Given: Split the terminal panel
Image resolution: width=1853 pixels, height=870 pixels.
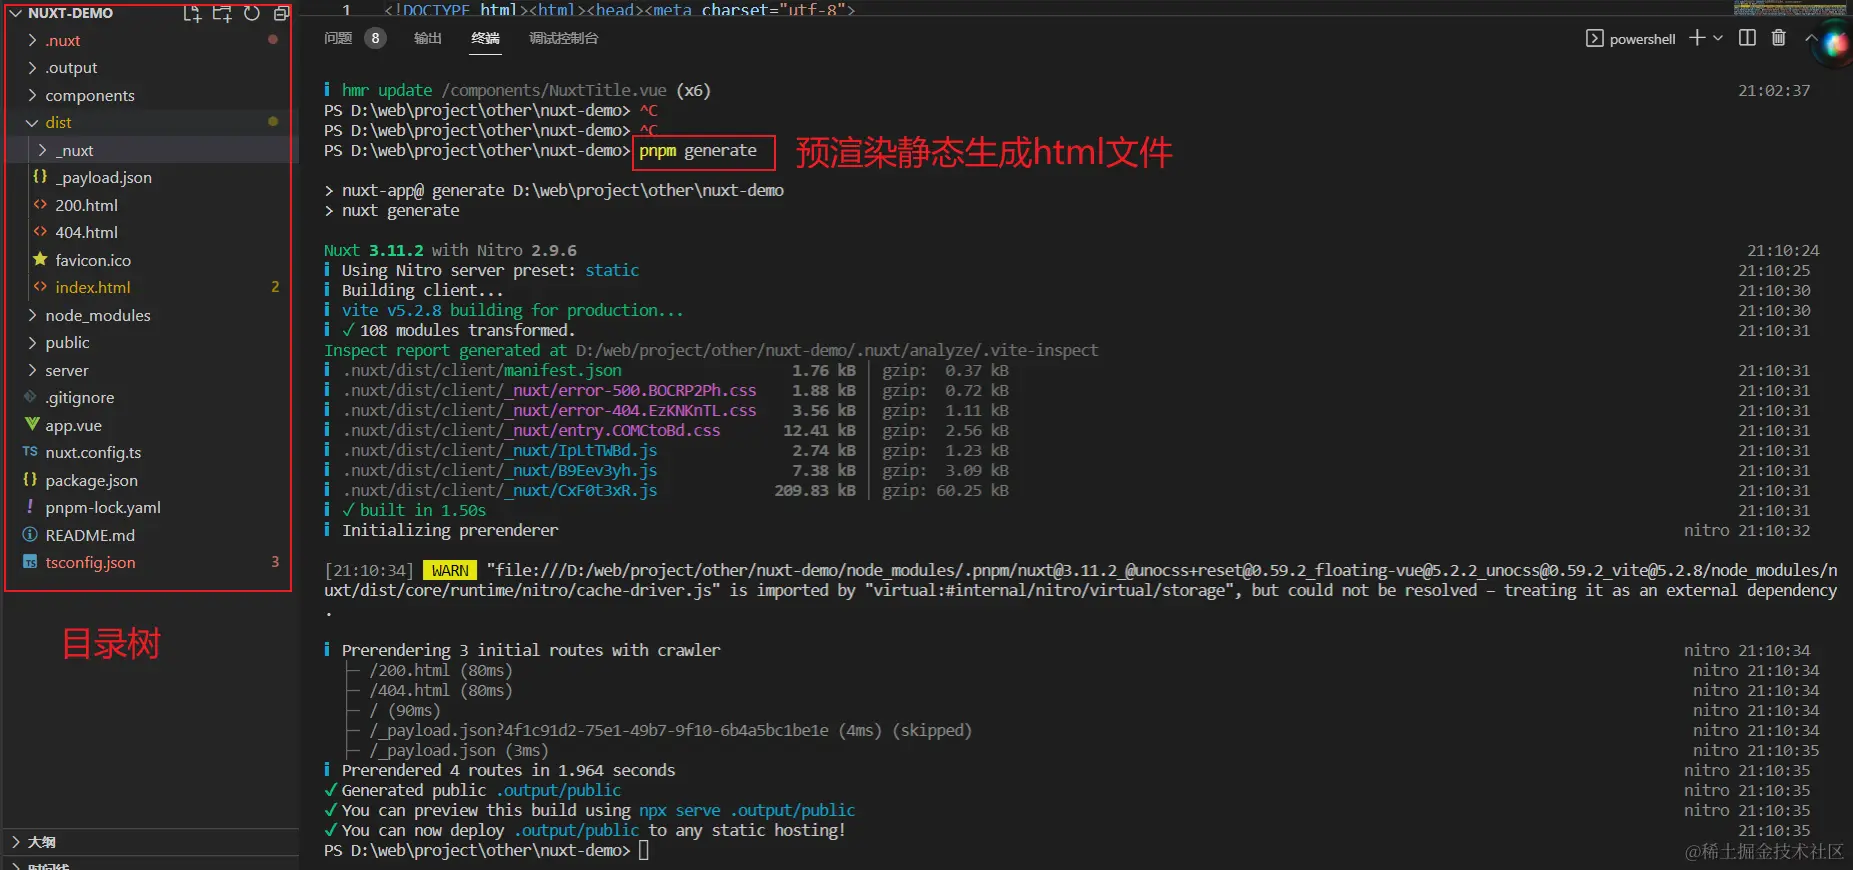Looking at the screenshot, I should click(1747, 38).
